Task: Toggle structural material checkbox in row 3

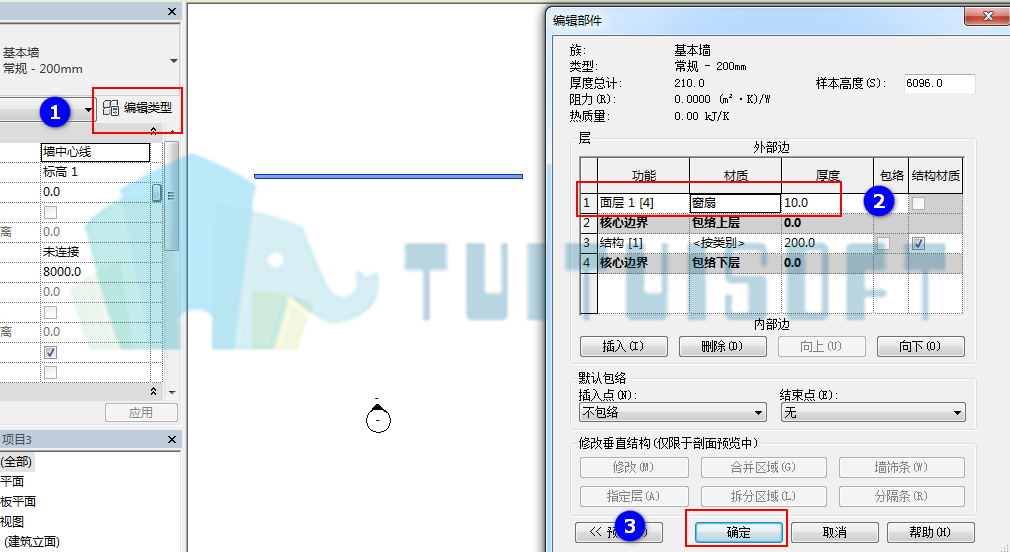Action: (919, 243)
